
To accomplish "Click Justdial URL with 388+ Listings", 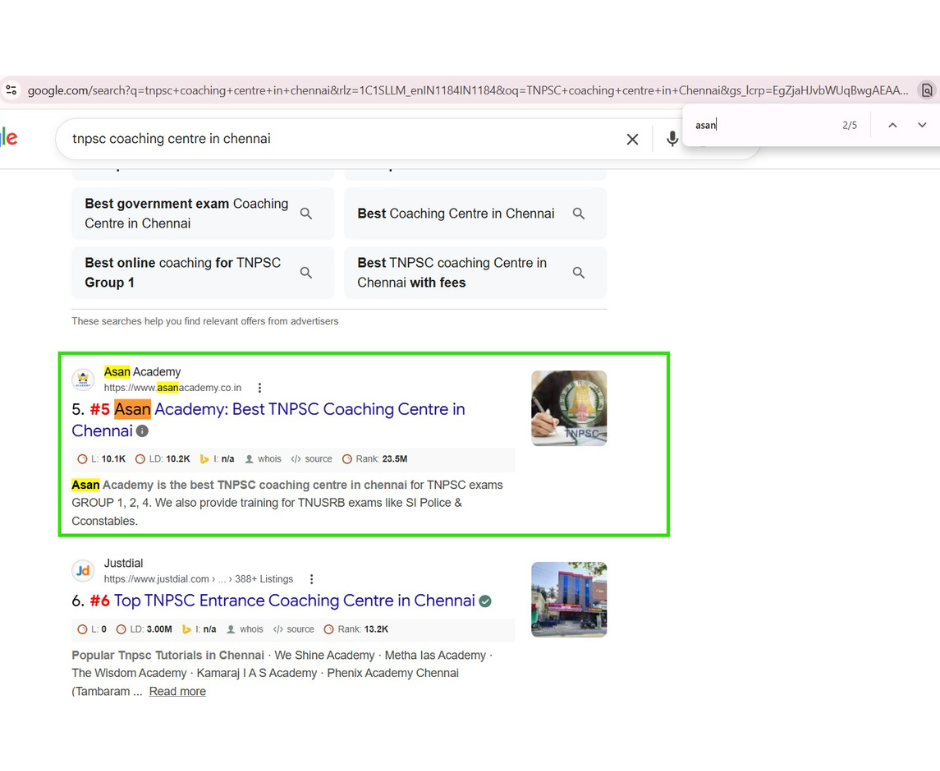I will (198, 579).
